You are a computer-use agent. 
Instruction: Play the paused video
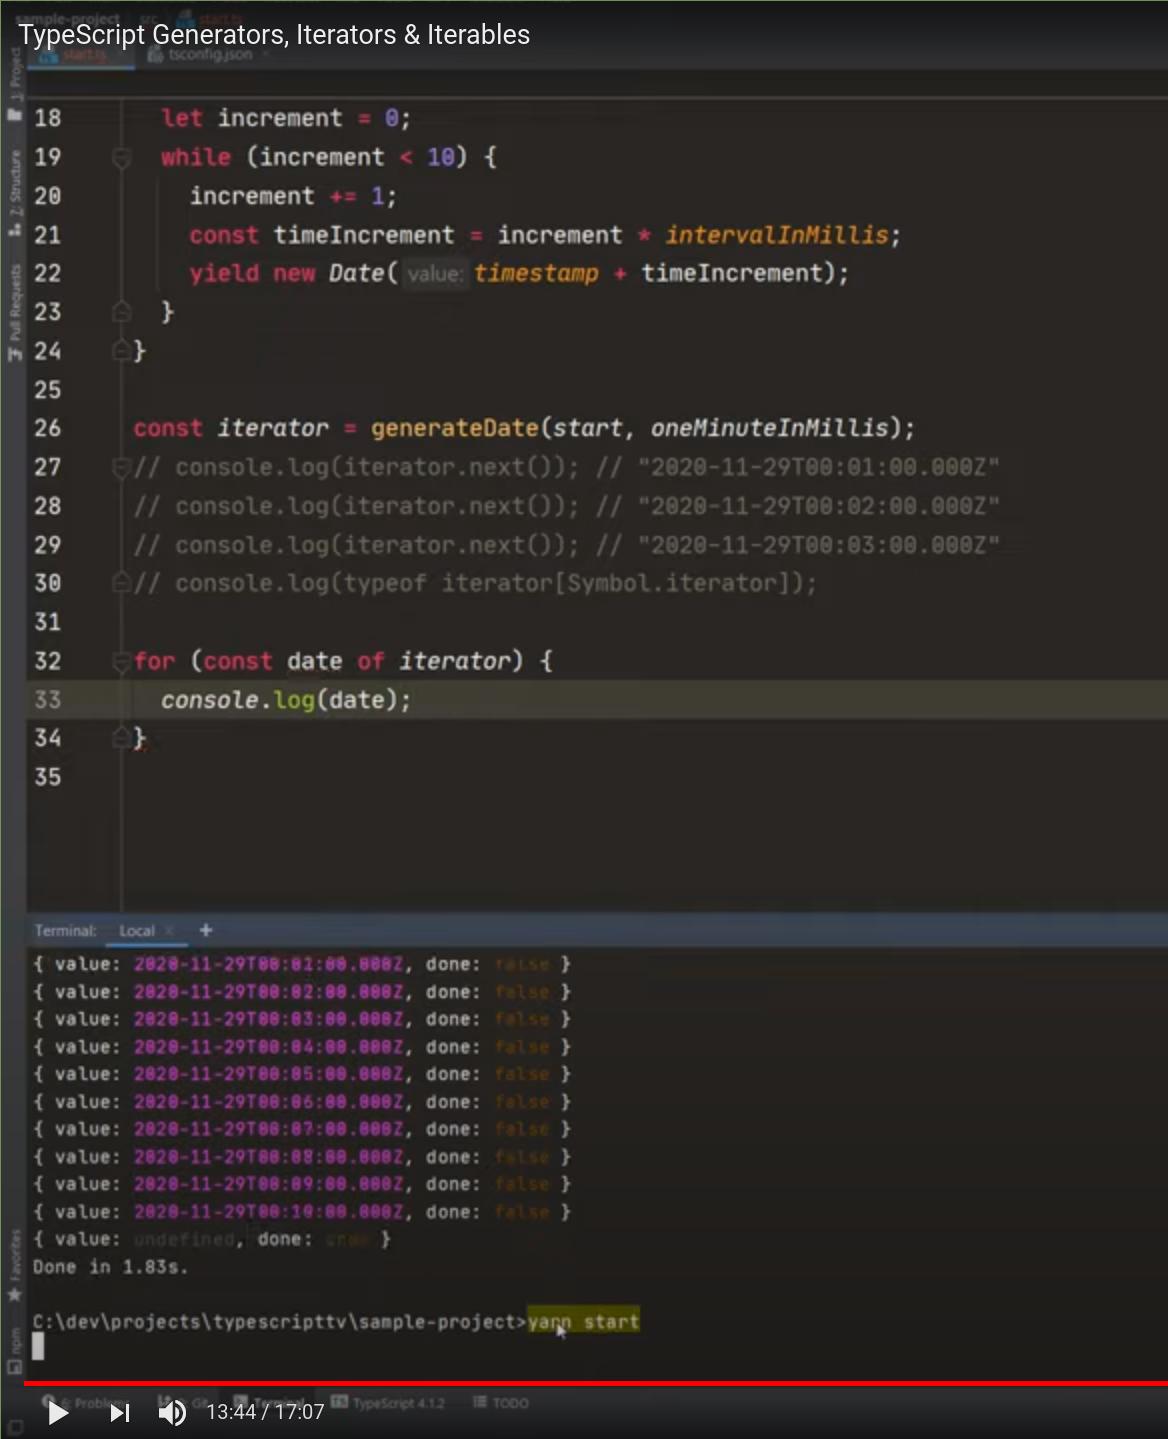[57, 1412]
